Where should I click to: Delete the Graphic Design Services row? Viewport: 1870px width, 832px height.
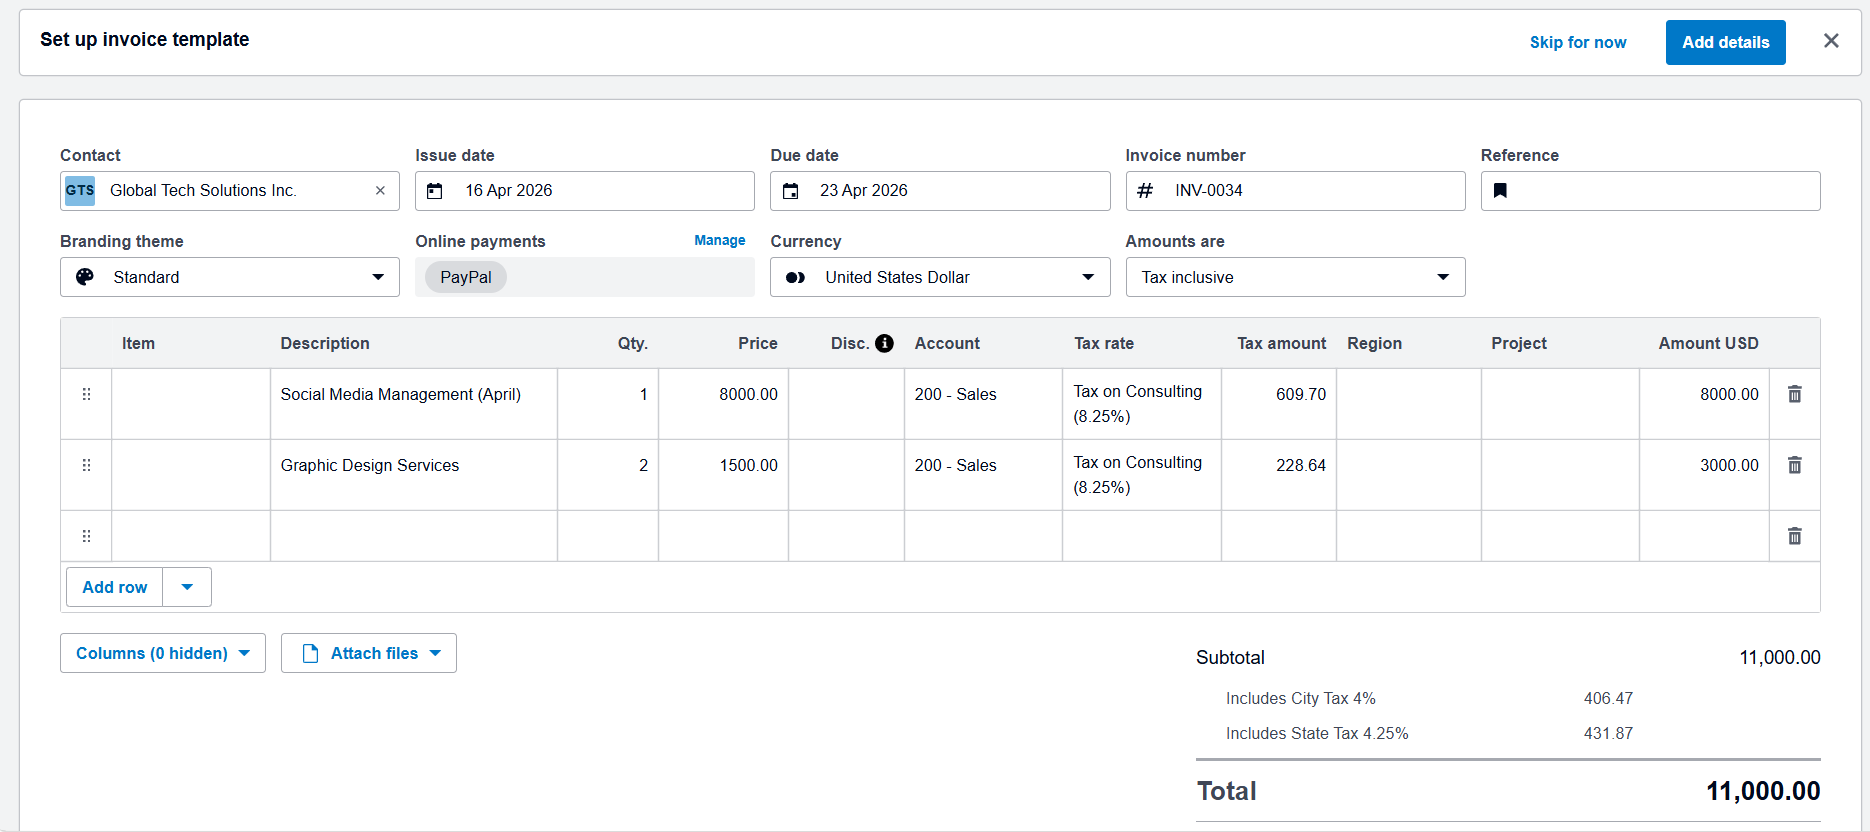[1795, 465]
